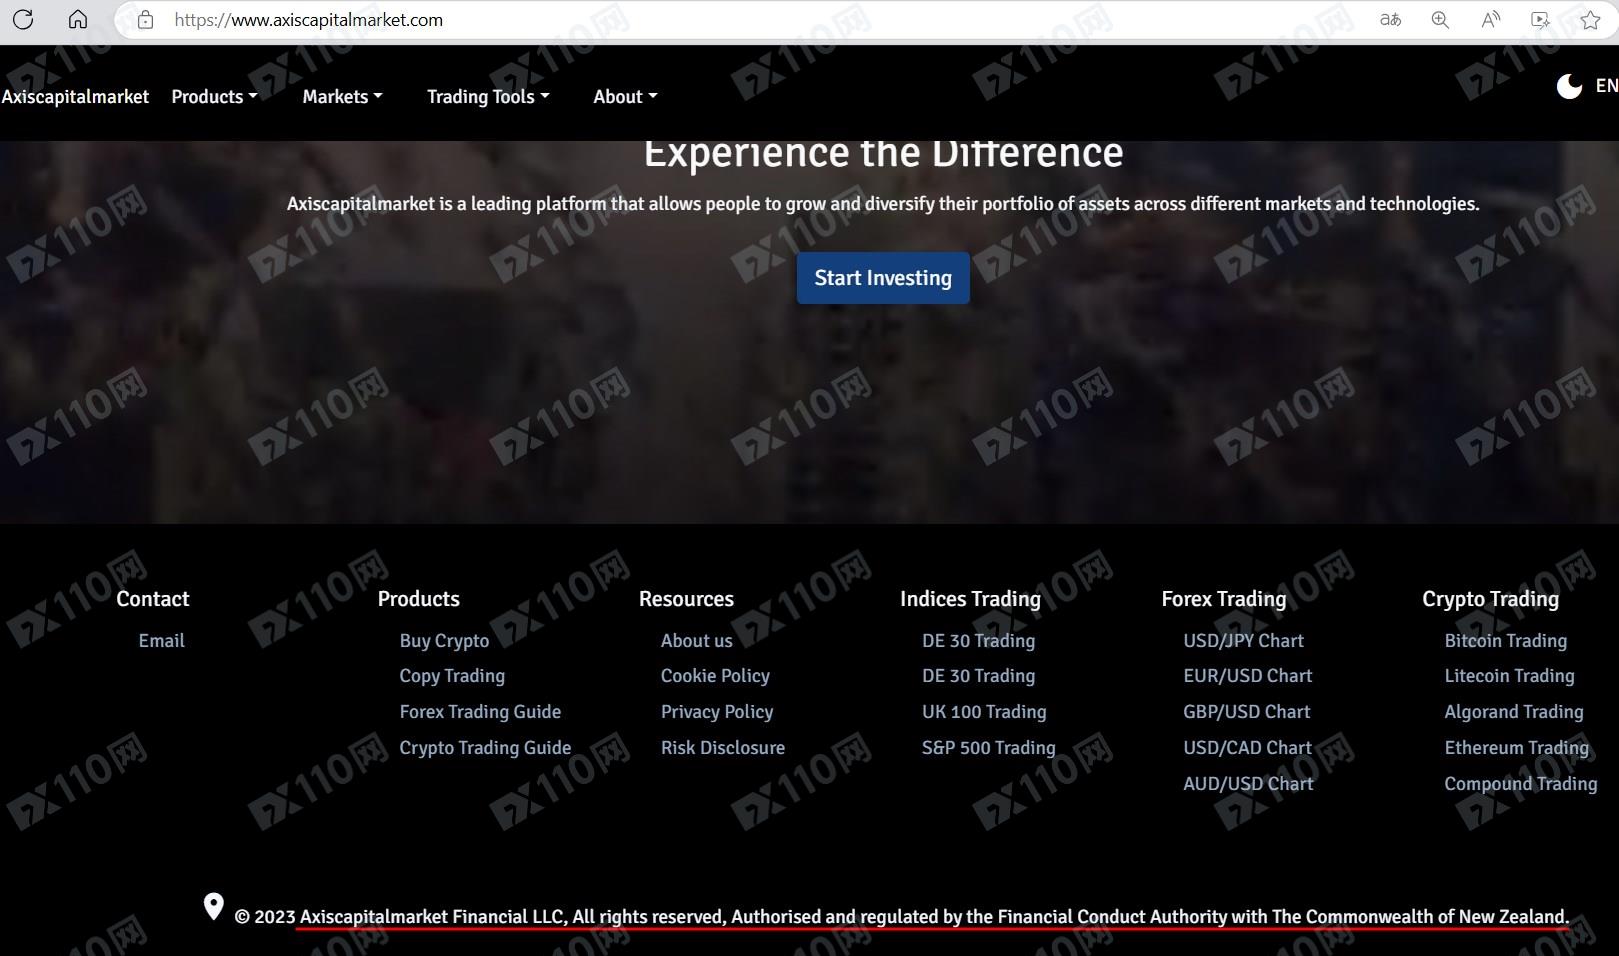The width and height of the screenshot is (1619, 956).
Task: Click the location pin icon in footer
Action: pos(213,907)
